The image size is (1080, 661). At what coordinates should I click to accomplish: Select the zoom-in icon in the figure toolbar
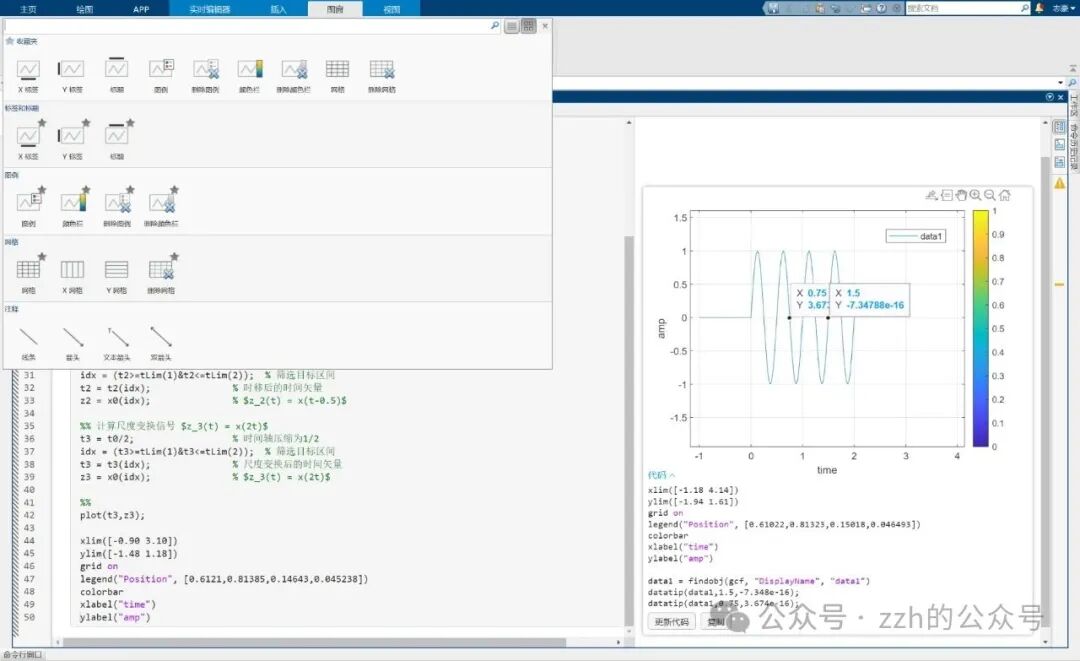[975, 195]
